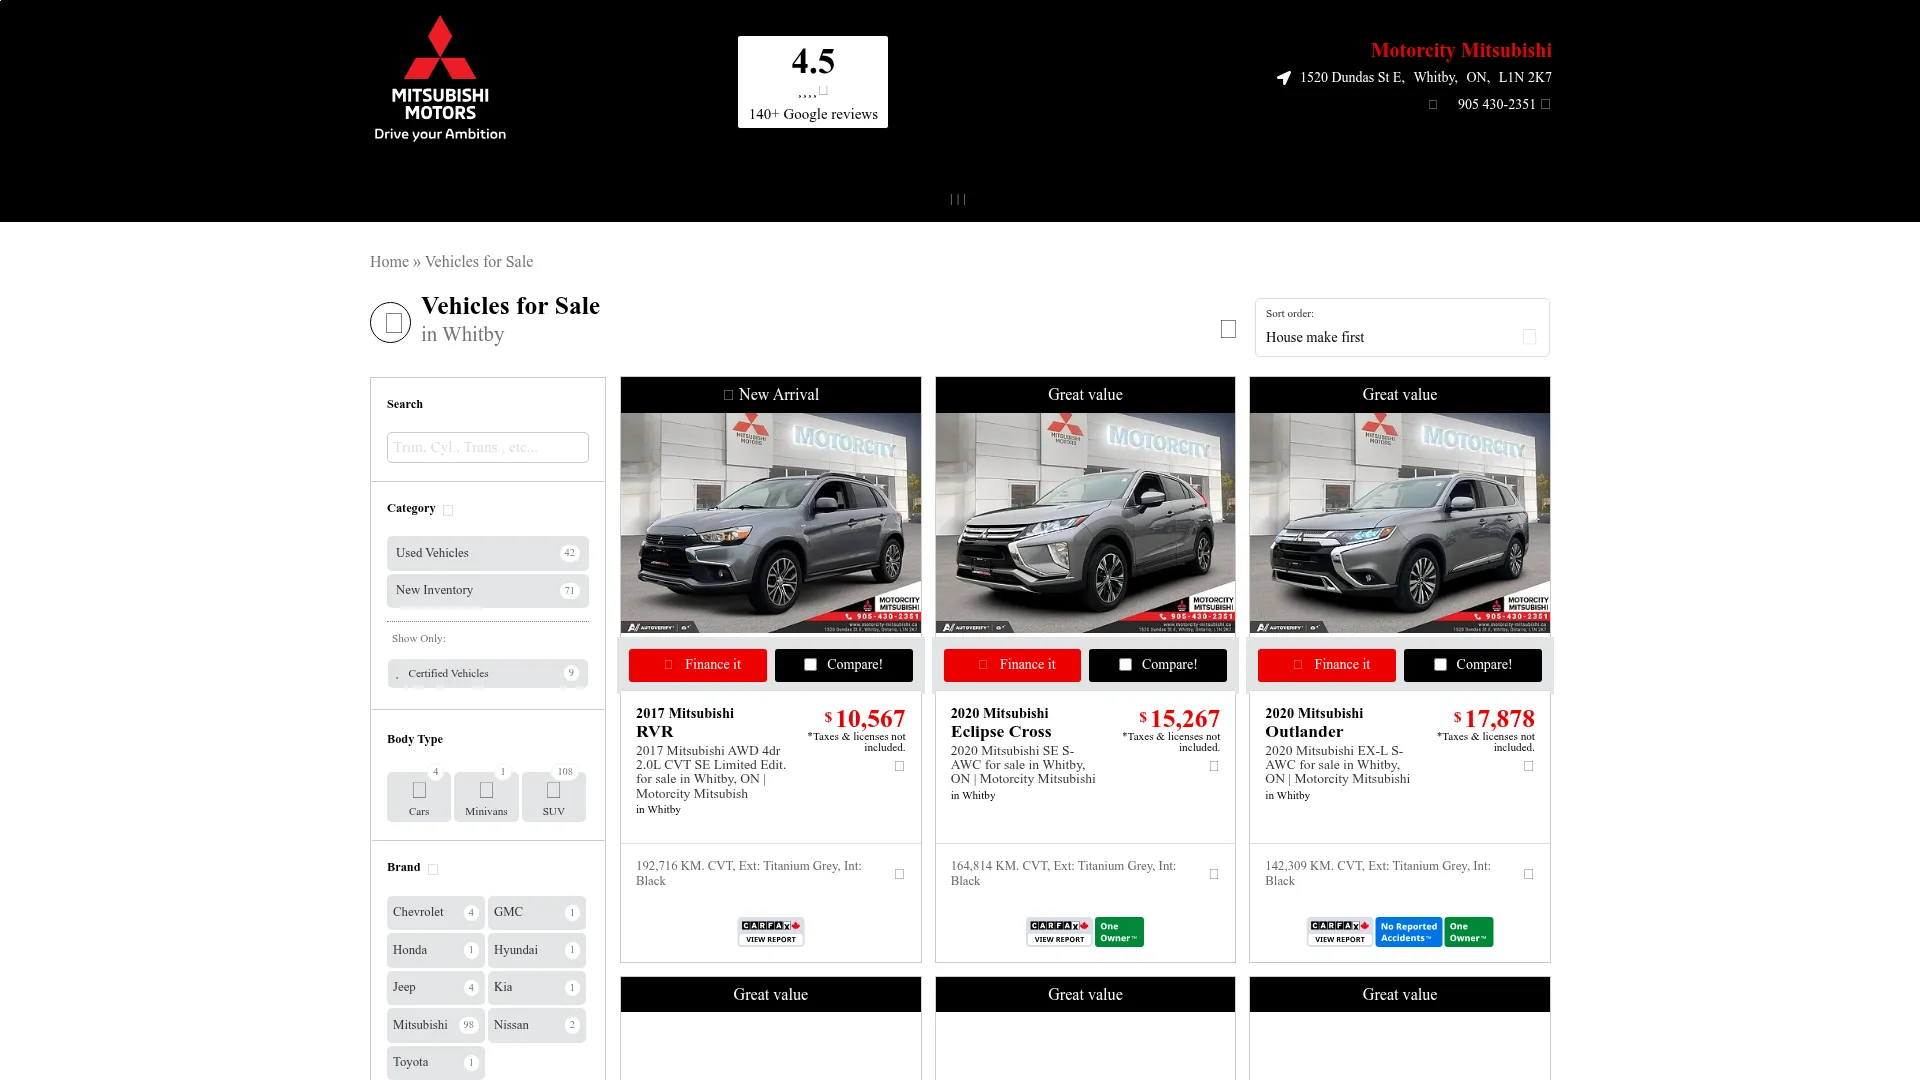1920x1080 pixels.
Task: Click the $10,567 price
Action: pos(865,719)
